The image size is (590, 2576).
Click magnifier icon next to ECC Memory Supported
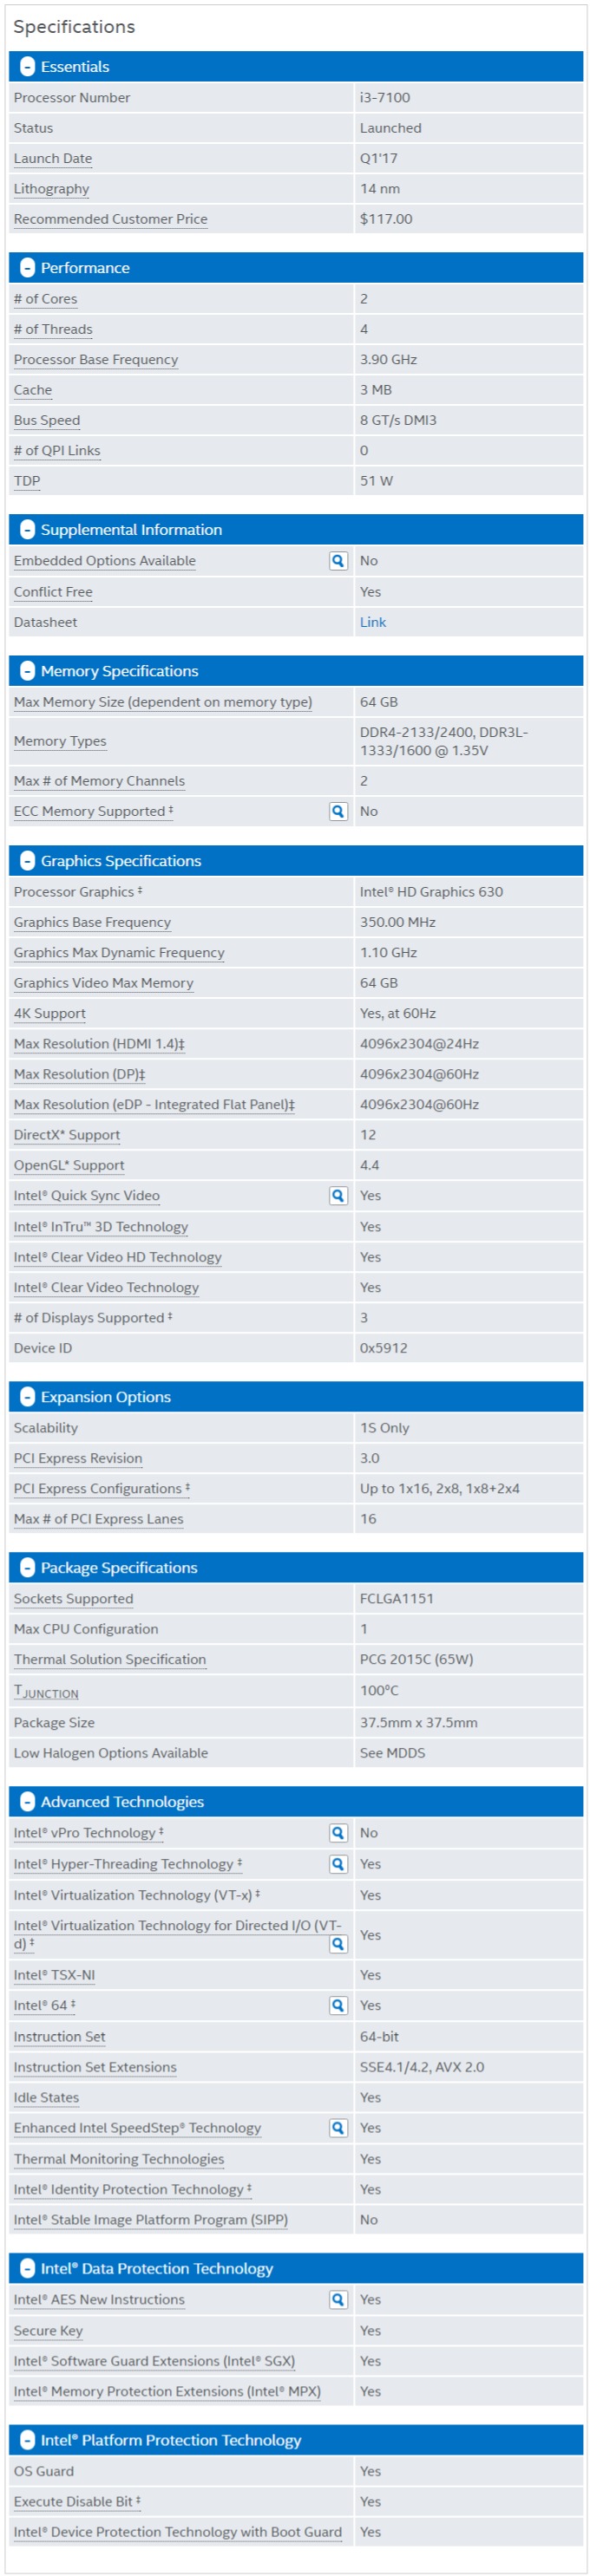point(338,811)
